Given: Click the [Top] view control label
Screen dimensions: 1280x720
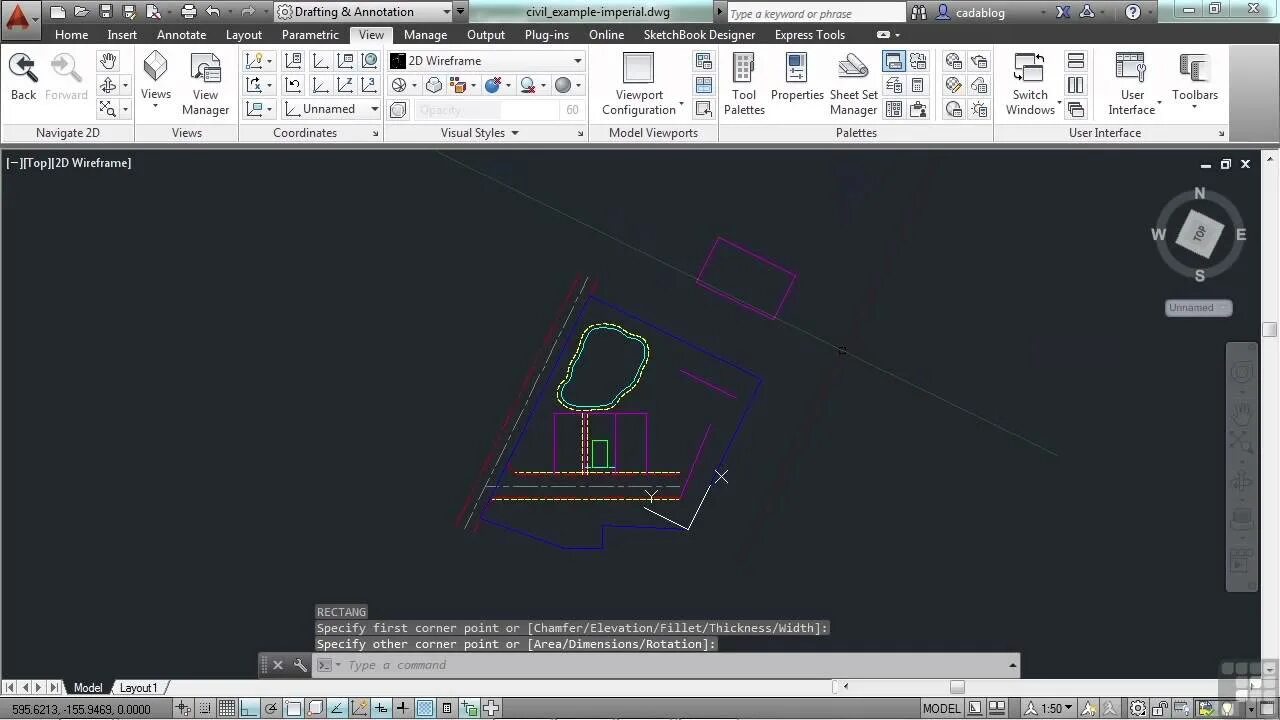Looking at the screenshot, I should (x=37, y=162).
